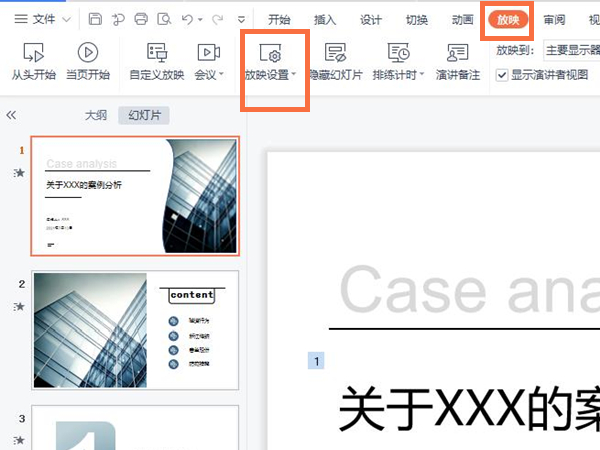Select slide 2 thumbnail with content list

click(135, 329)
